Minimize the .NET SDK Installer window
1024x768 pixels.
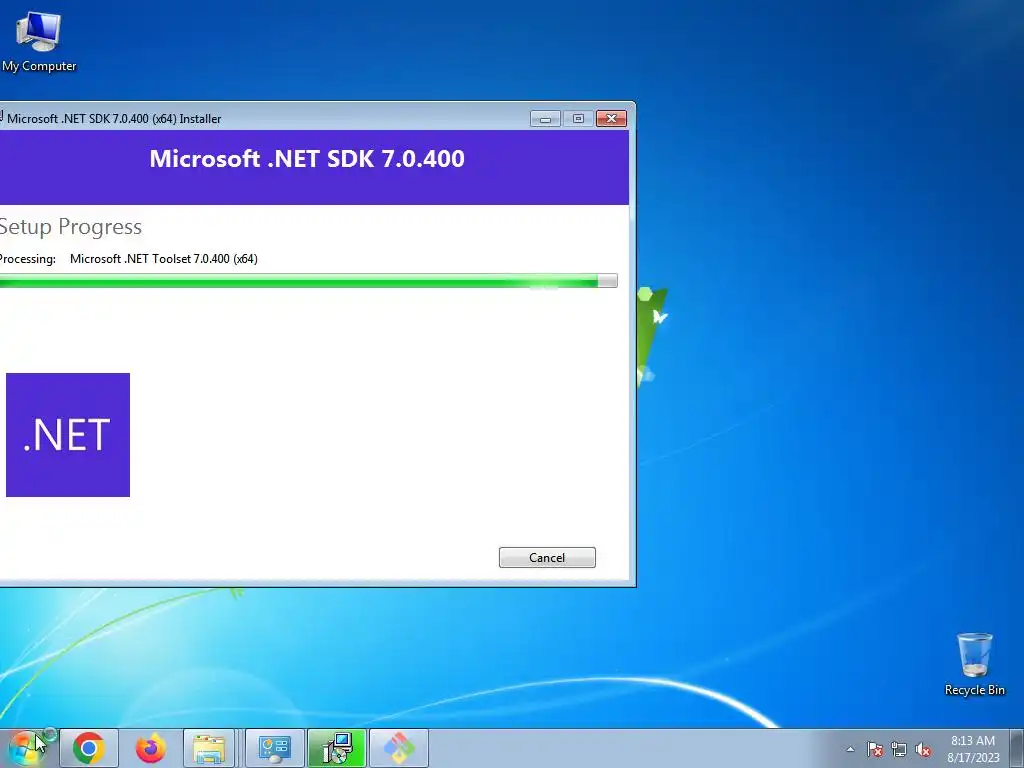pos(545,118)
